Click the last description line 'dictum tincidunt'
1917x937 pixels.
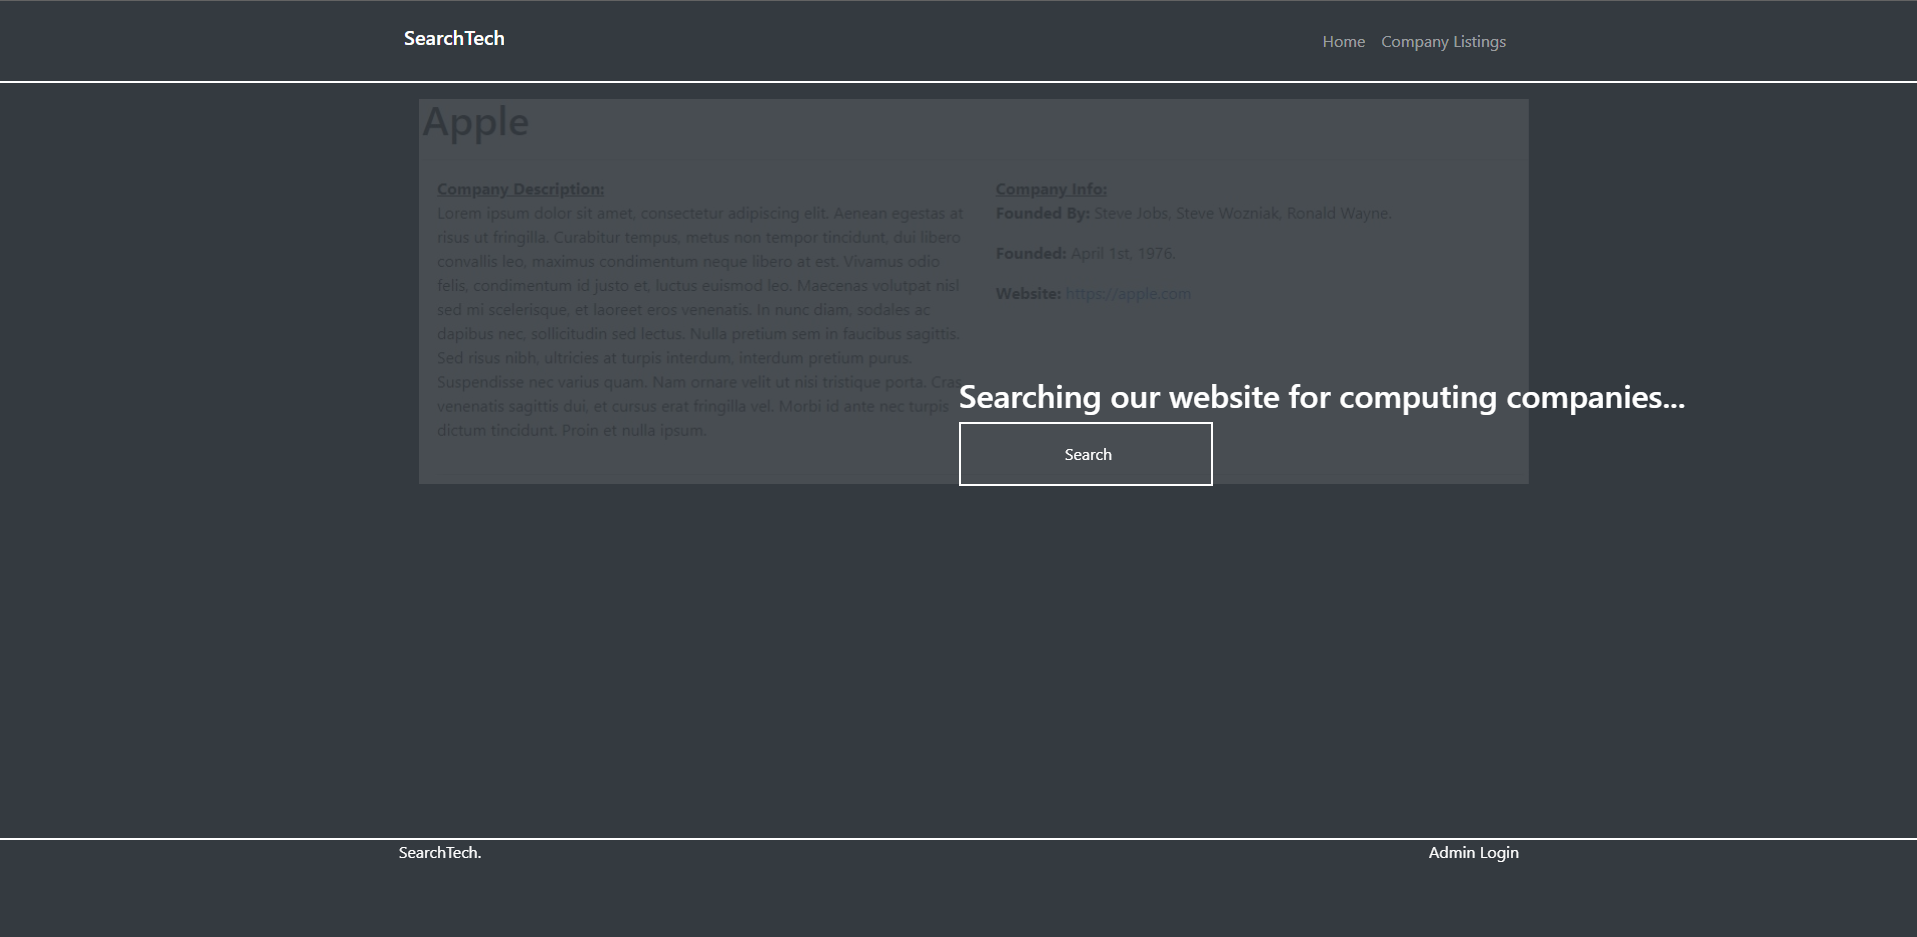click(x=571, y=431)
